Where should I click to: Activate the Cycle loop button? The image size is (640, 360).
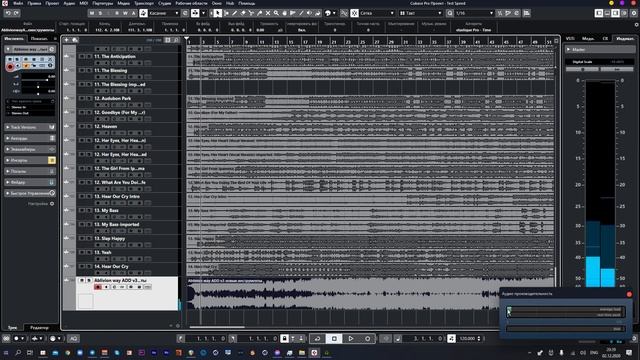point(317,338)
